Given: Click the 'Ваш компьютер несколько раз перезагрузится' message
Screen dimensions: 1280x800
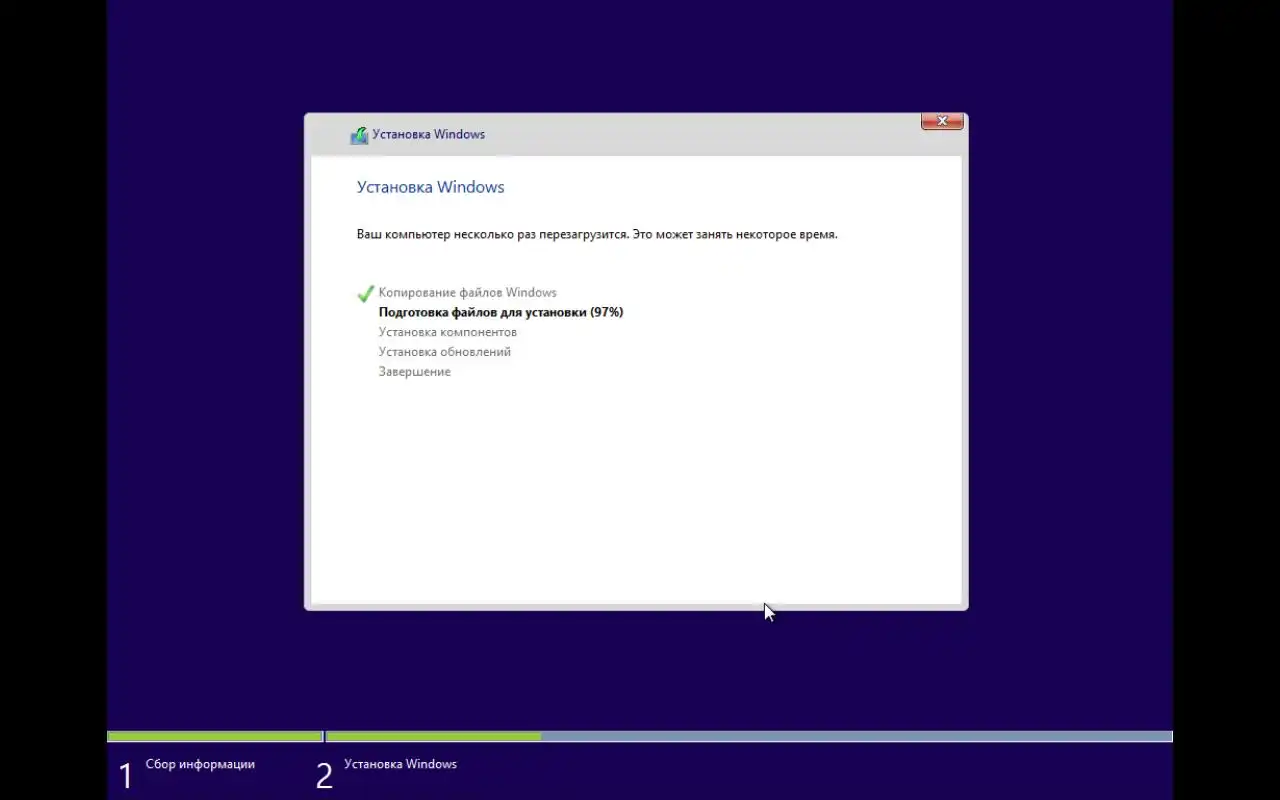Looking at the screenshot, I should coord(597,235).
